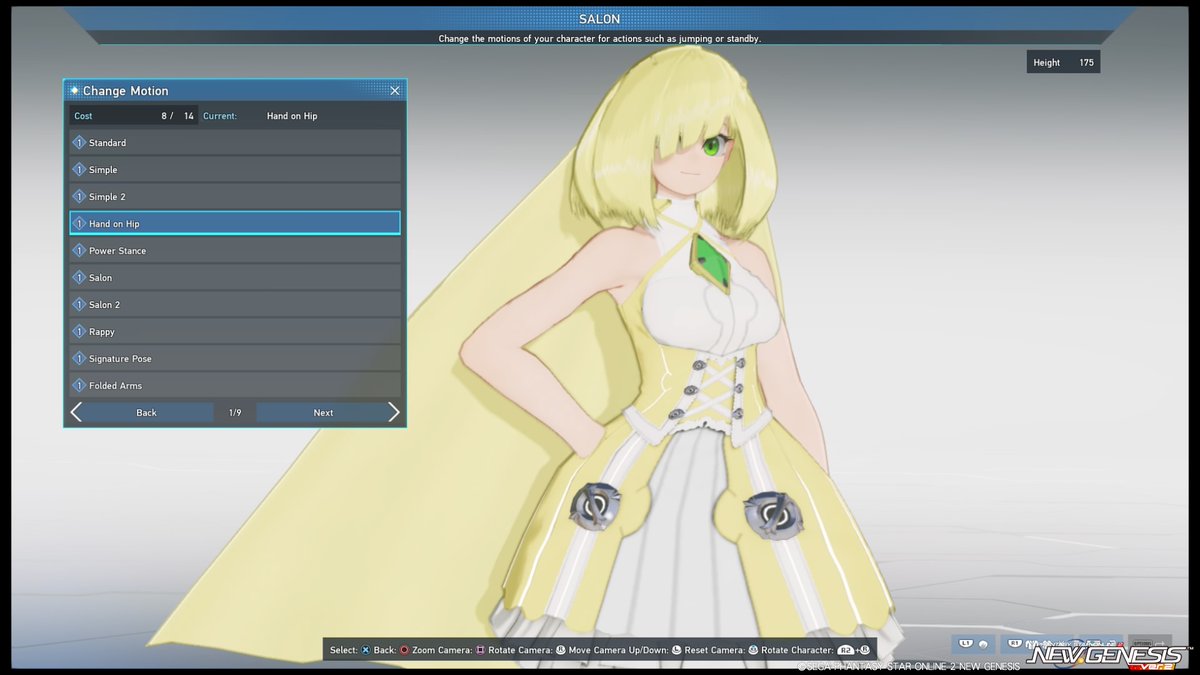Click the R1 button prompt at bottom right
The width and height of the screenshot is (1200, 675).
(1014, 643)
